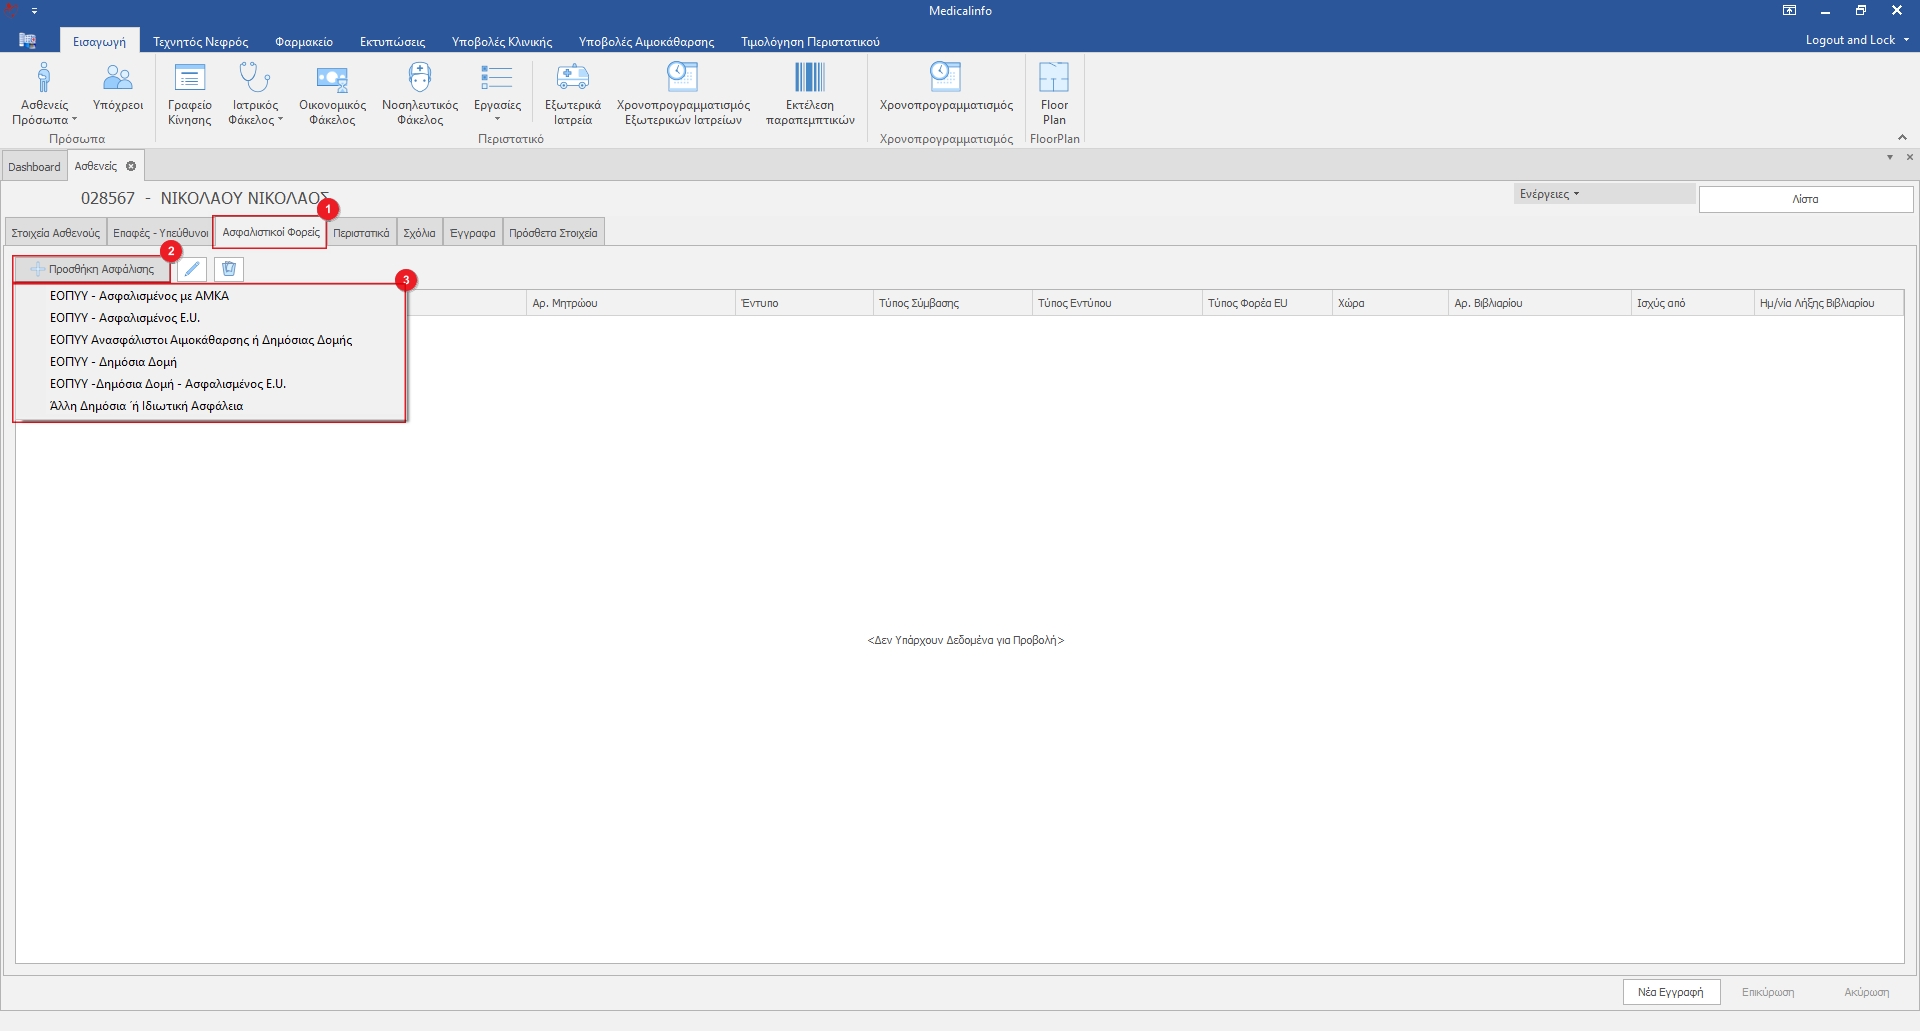Expand the Ενέργειες dropdown
The width and height of the screenshot is (1920, 1031).
pyautogui.click(x=1549, y=194)
